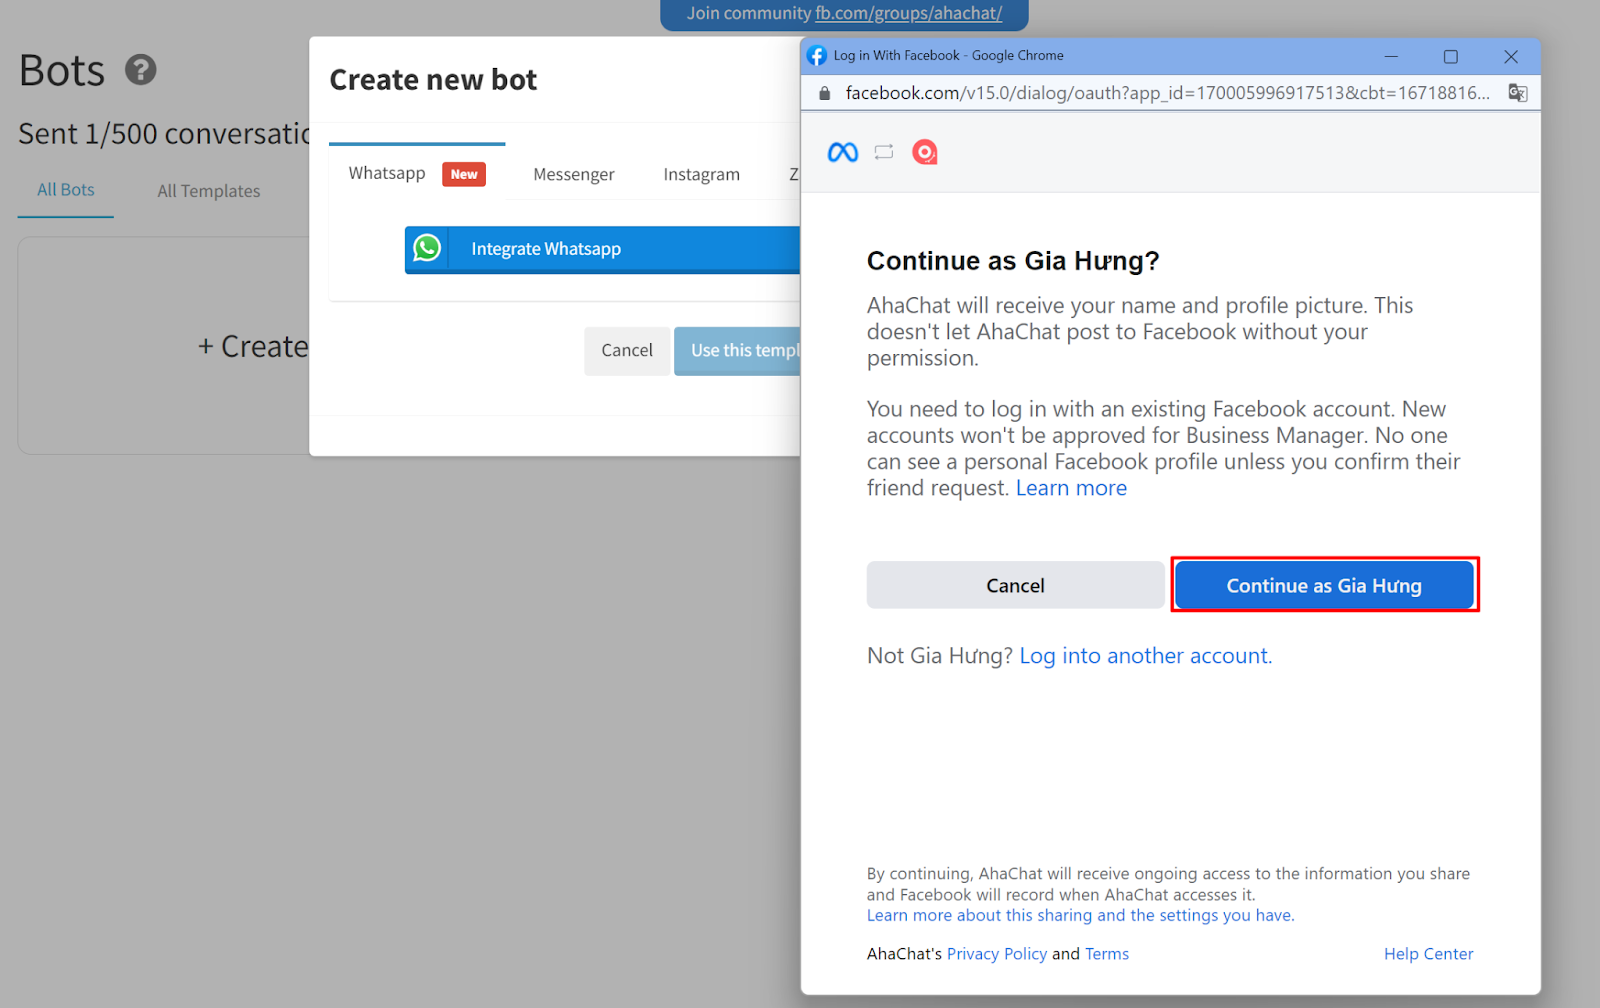Close the Log in With Facebook window
This screenshot has width=1600, height=1008.
tap(1511, 56)
